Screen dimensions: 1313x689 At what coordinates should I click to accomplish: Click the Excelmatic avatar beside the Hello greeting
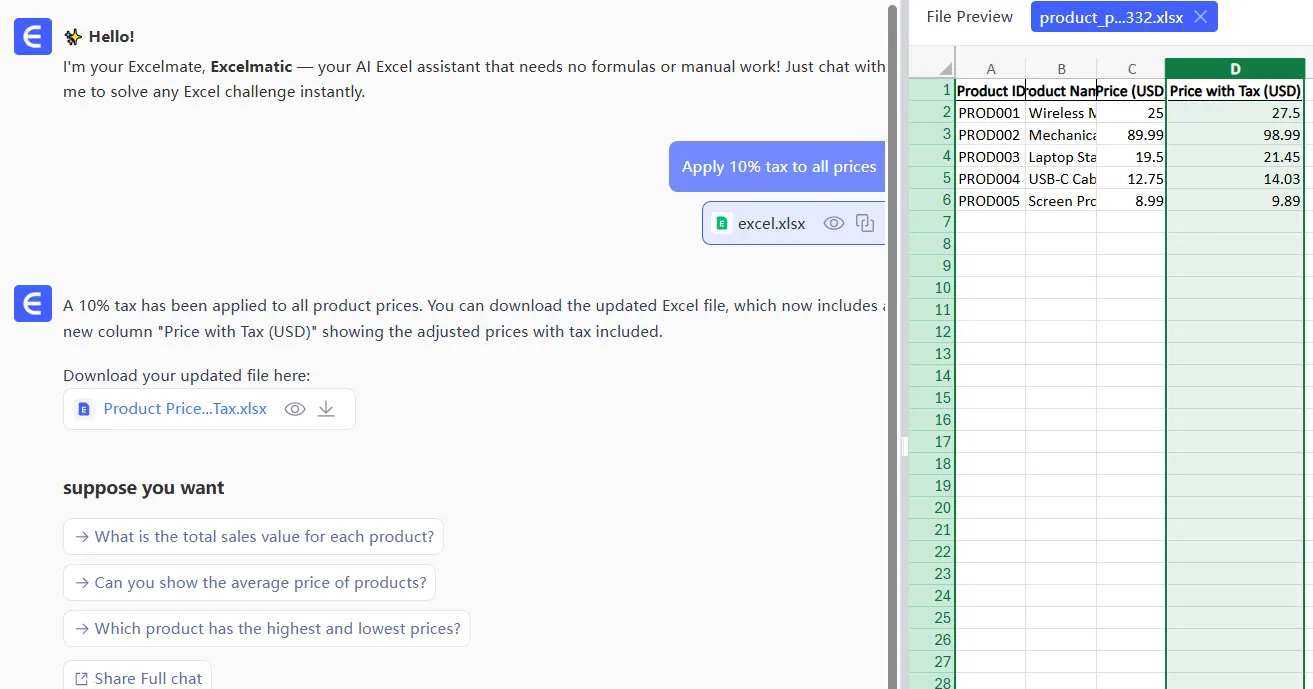32,36
